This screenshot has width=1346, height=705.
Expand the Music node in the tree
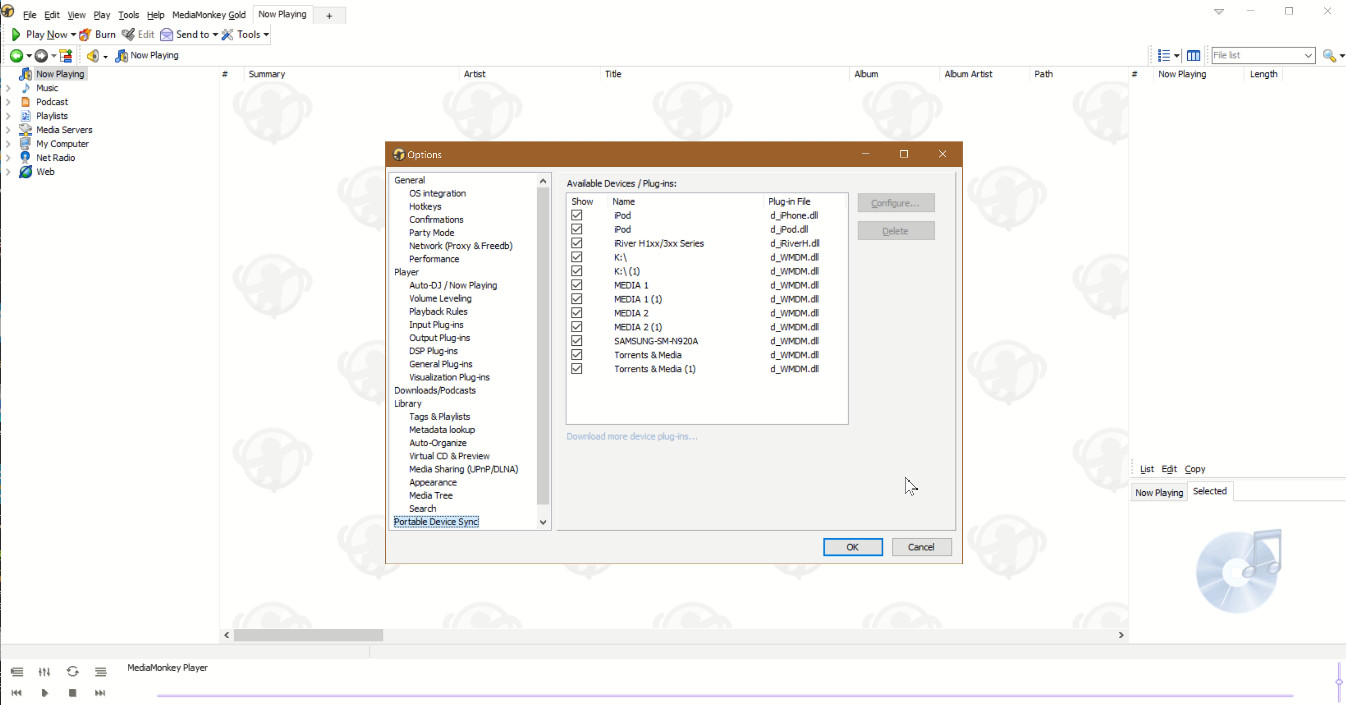[8, 88]
